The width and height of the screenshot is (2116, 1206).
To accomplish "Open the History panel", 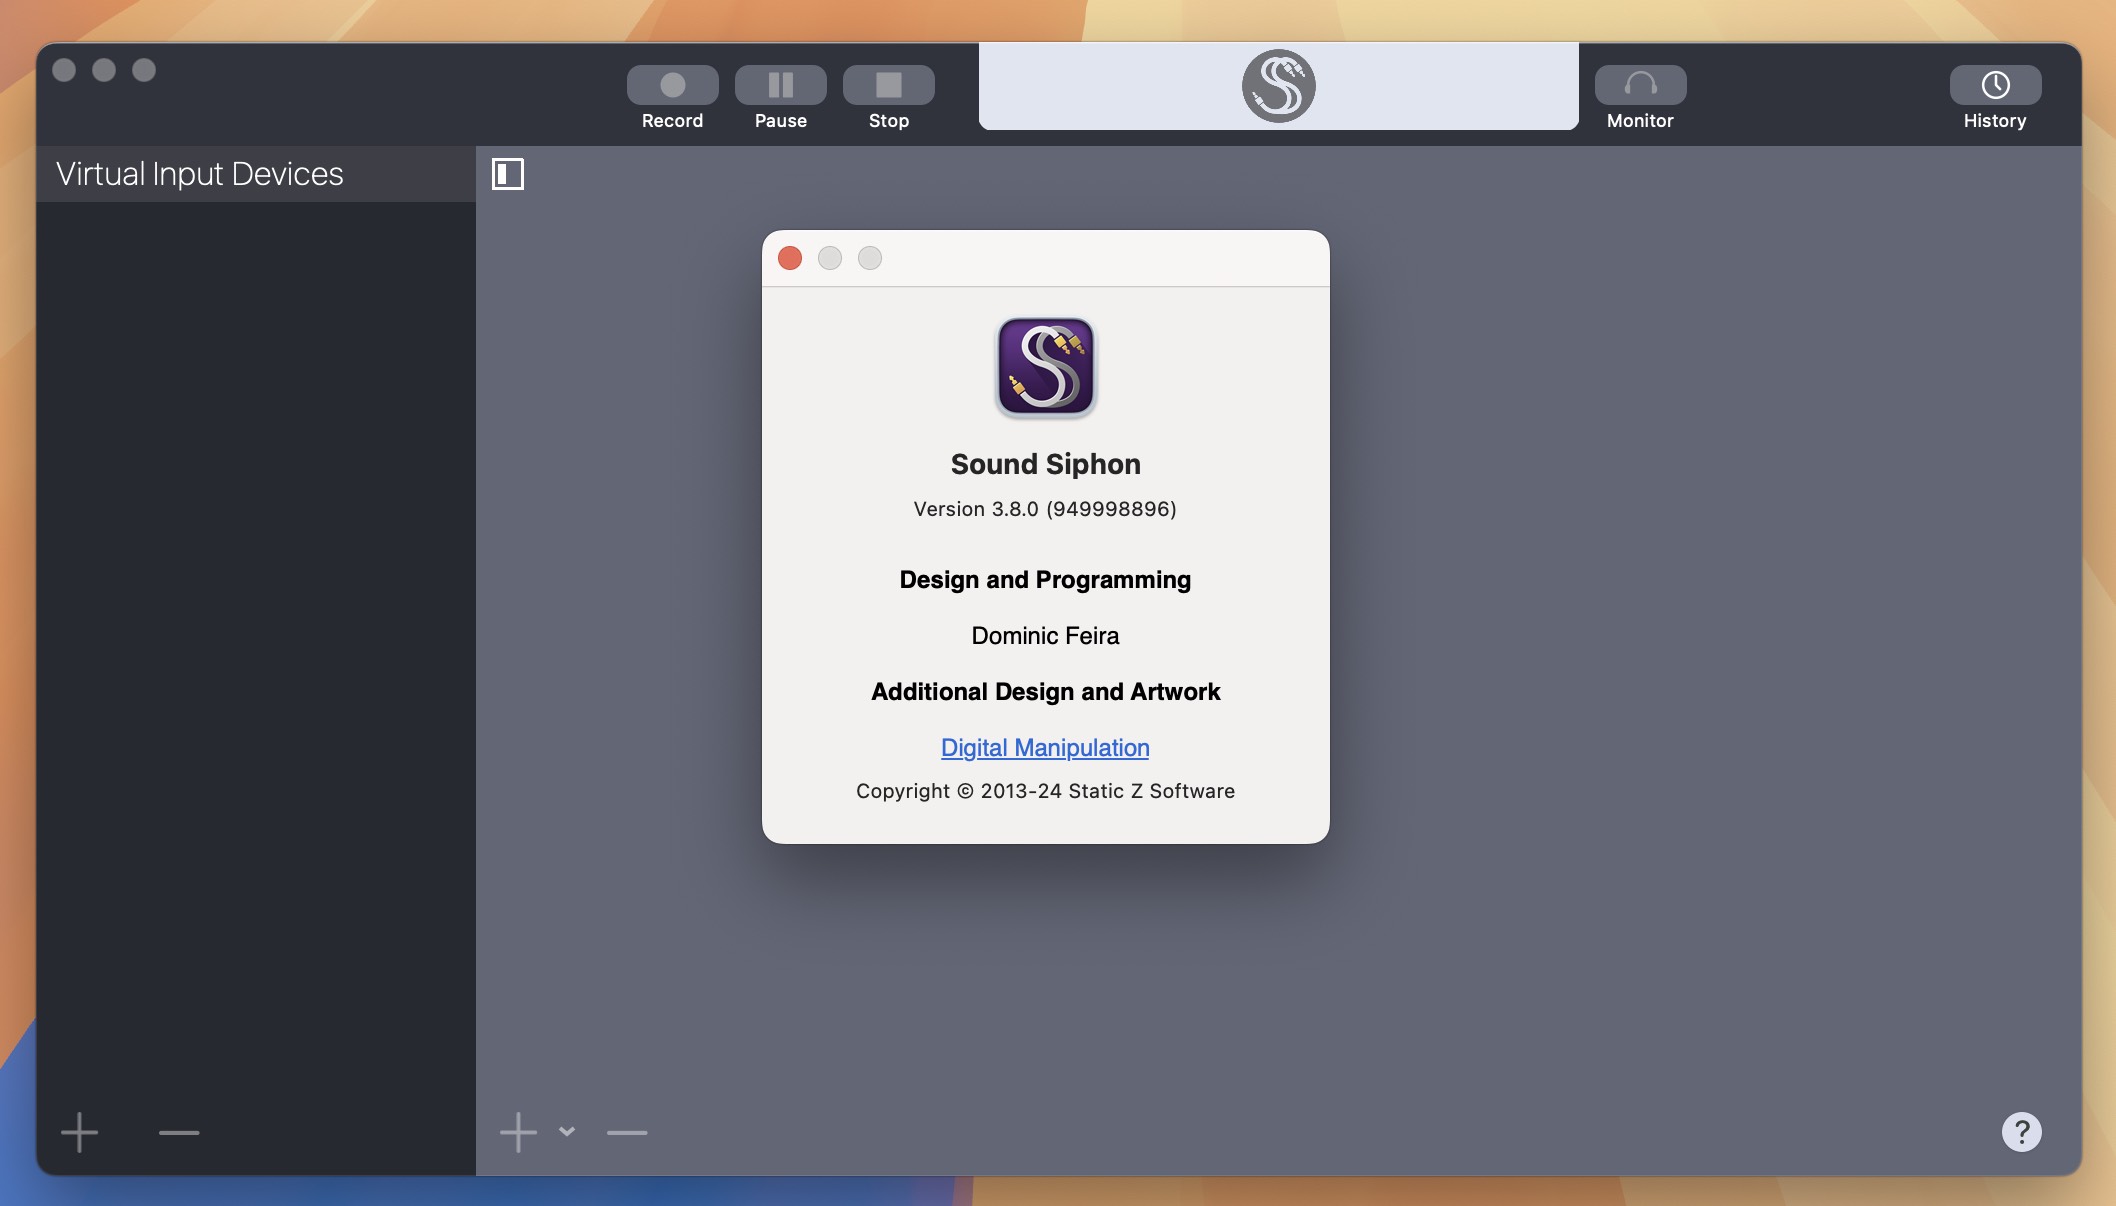I will (x=1994, y=93).
